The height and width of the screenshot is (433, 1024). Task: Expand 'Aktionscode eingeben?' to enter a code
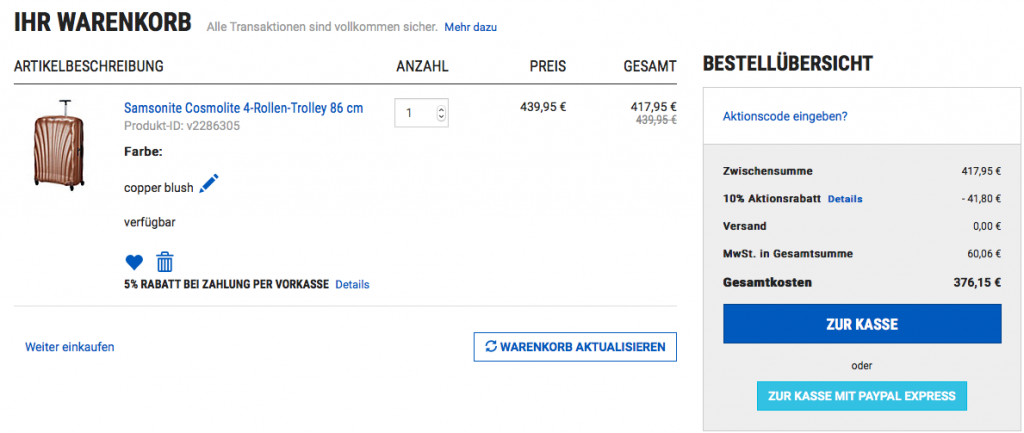[785, 116]
